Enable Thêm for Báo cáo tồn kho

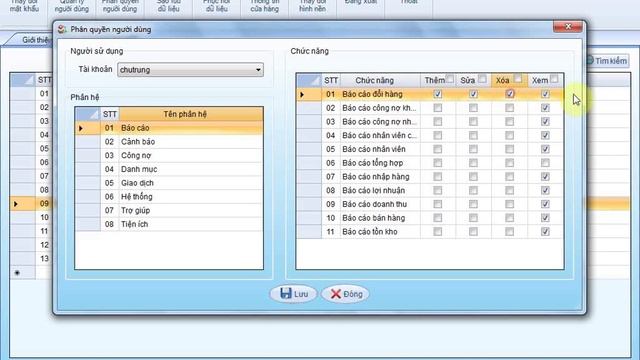(x=438, y=231)
